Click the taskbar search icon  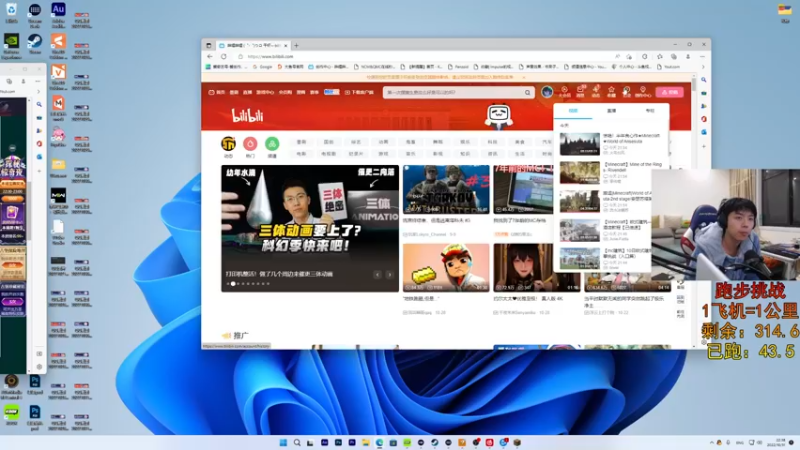(x=297, y=442)
